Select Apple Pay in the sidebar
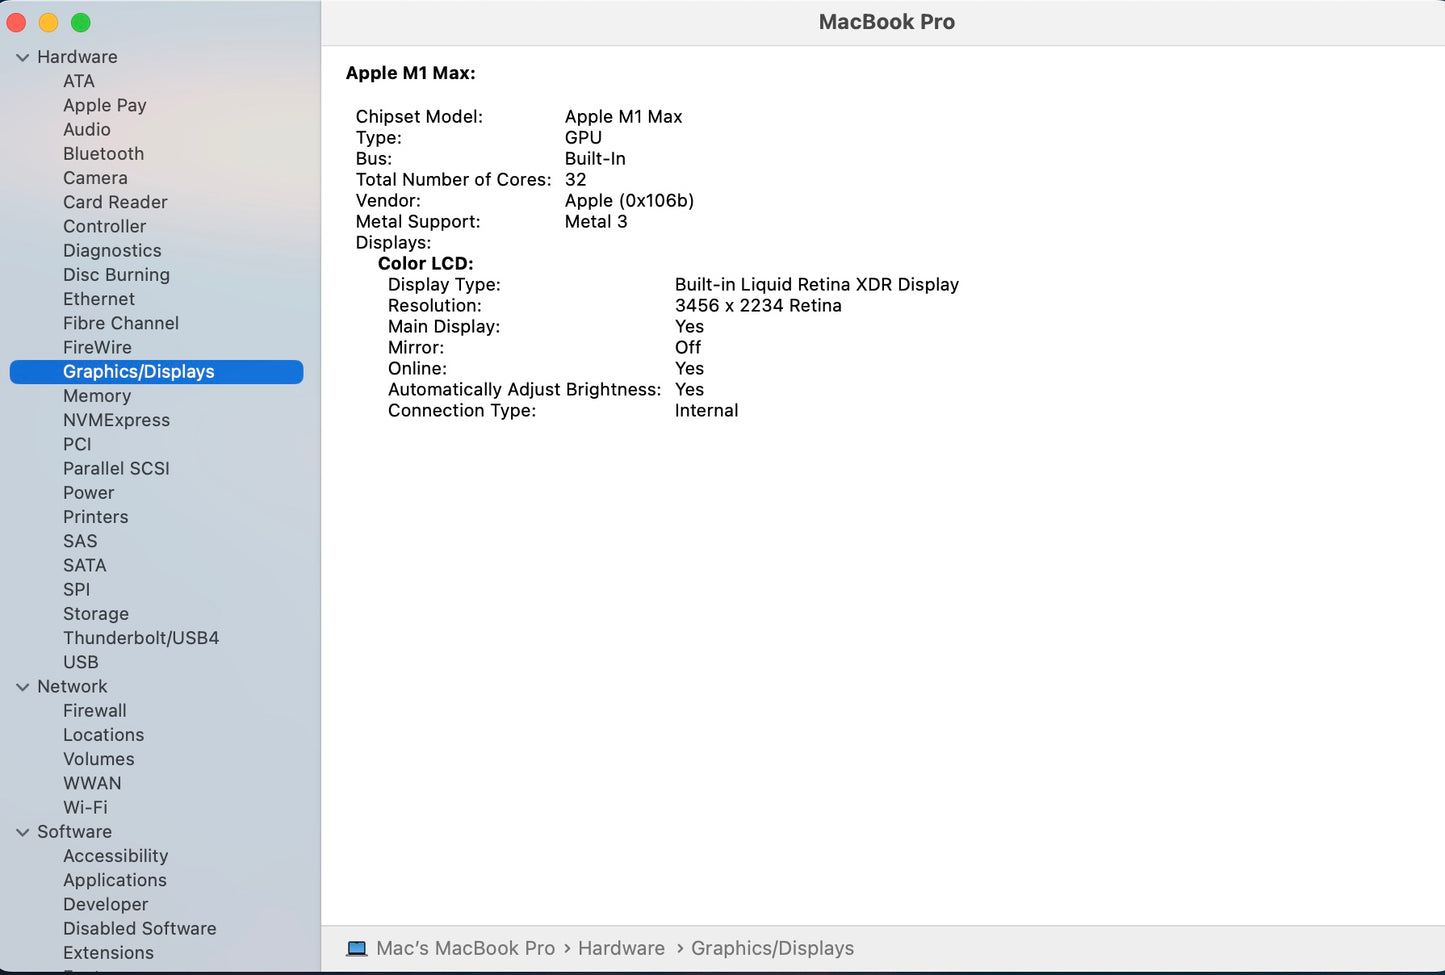The width and height of the screenshot is (1445, 975). coord(105,105)
